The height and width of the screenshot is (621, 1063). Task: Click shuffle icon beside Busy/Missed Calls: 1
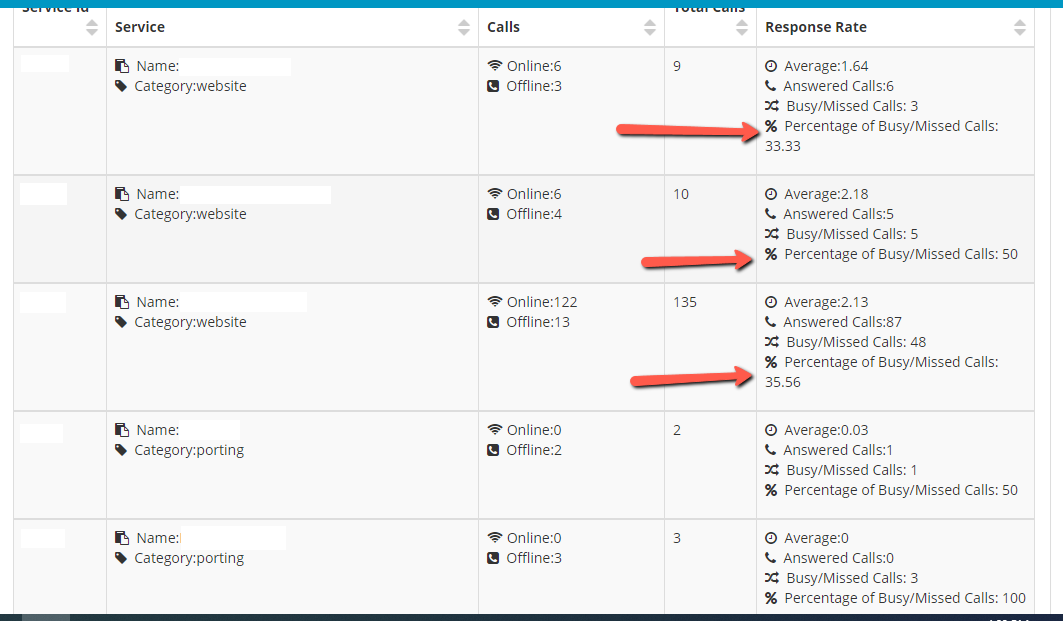[771, 470]
